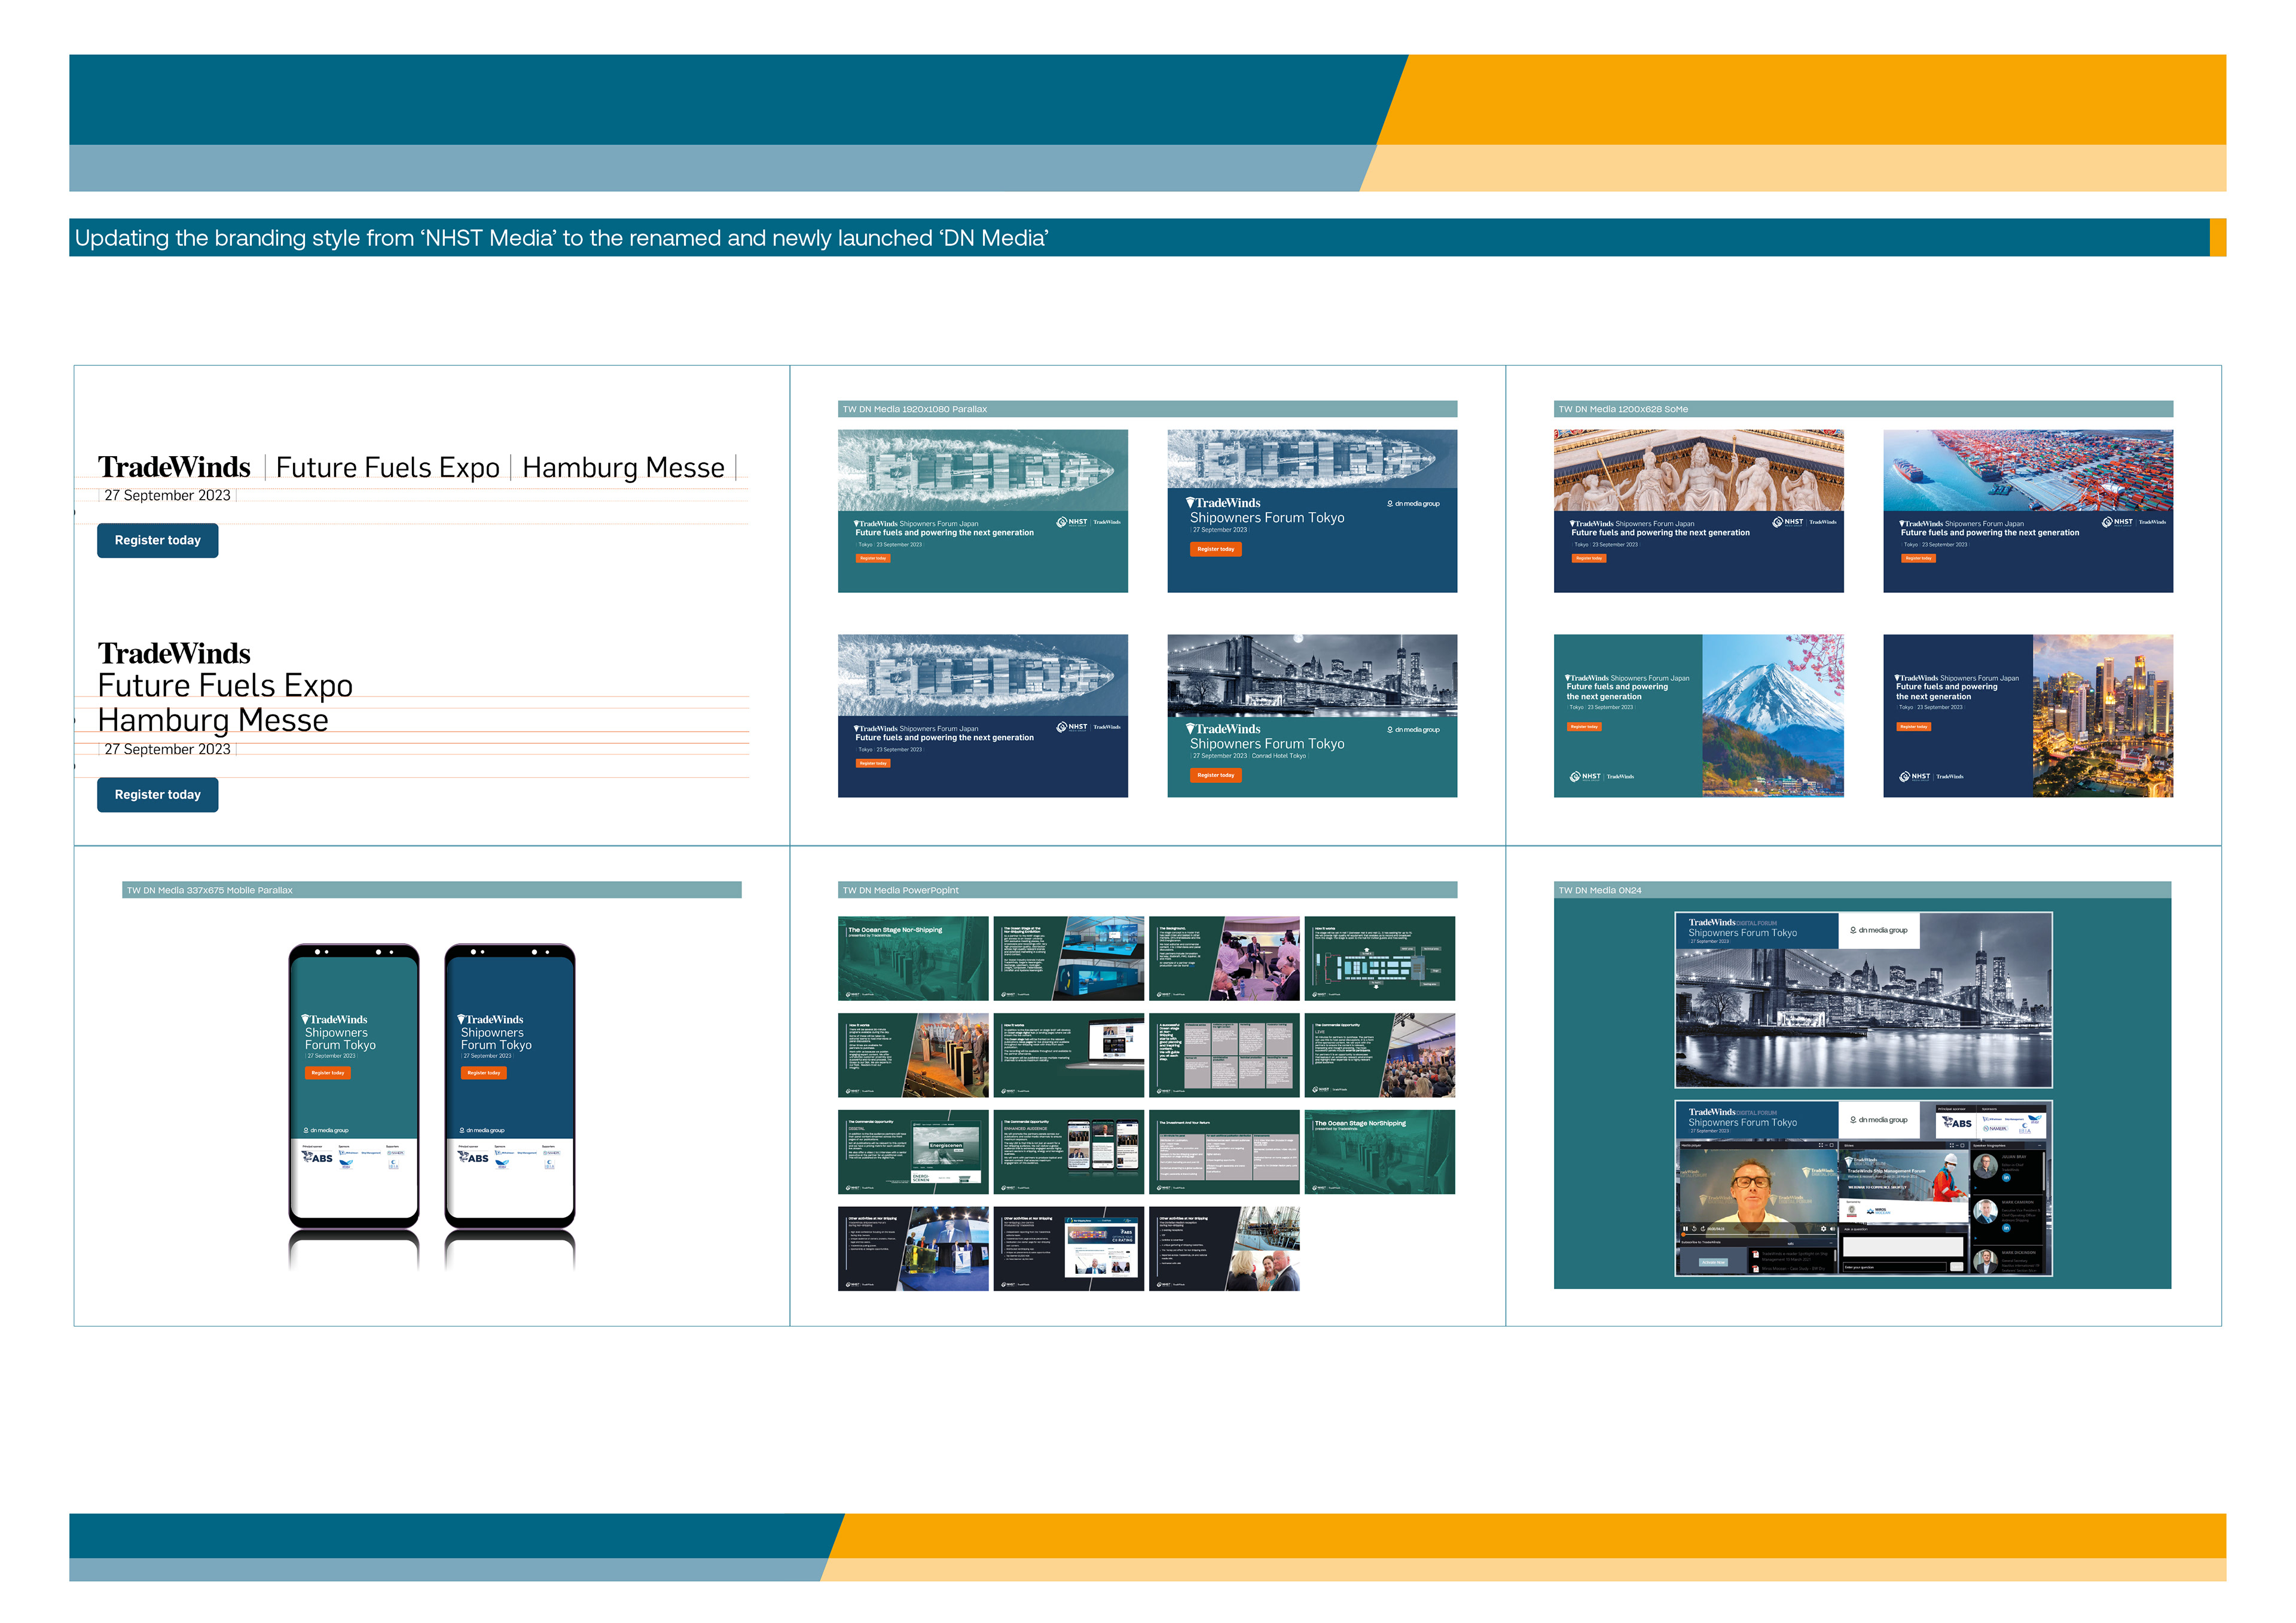Click the large Ask a question text area

point(1904,1247)
